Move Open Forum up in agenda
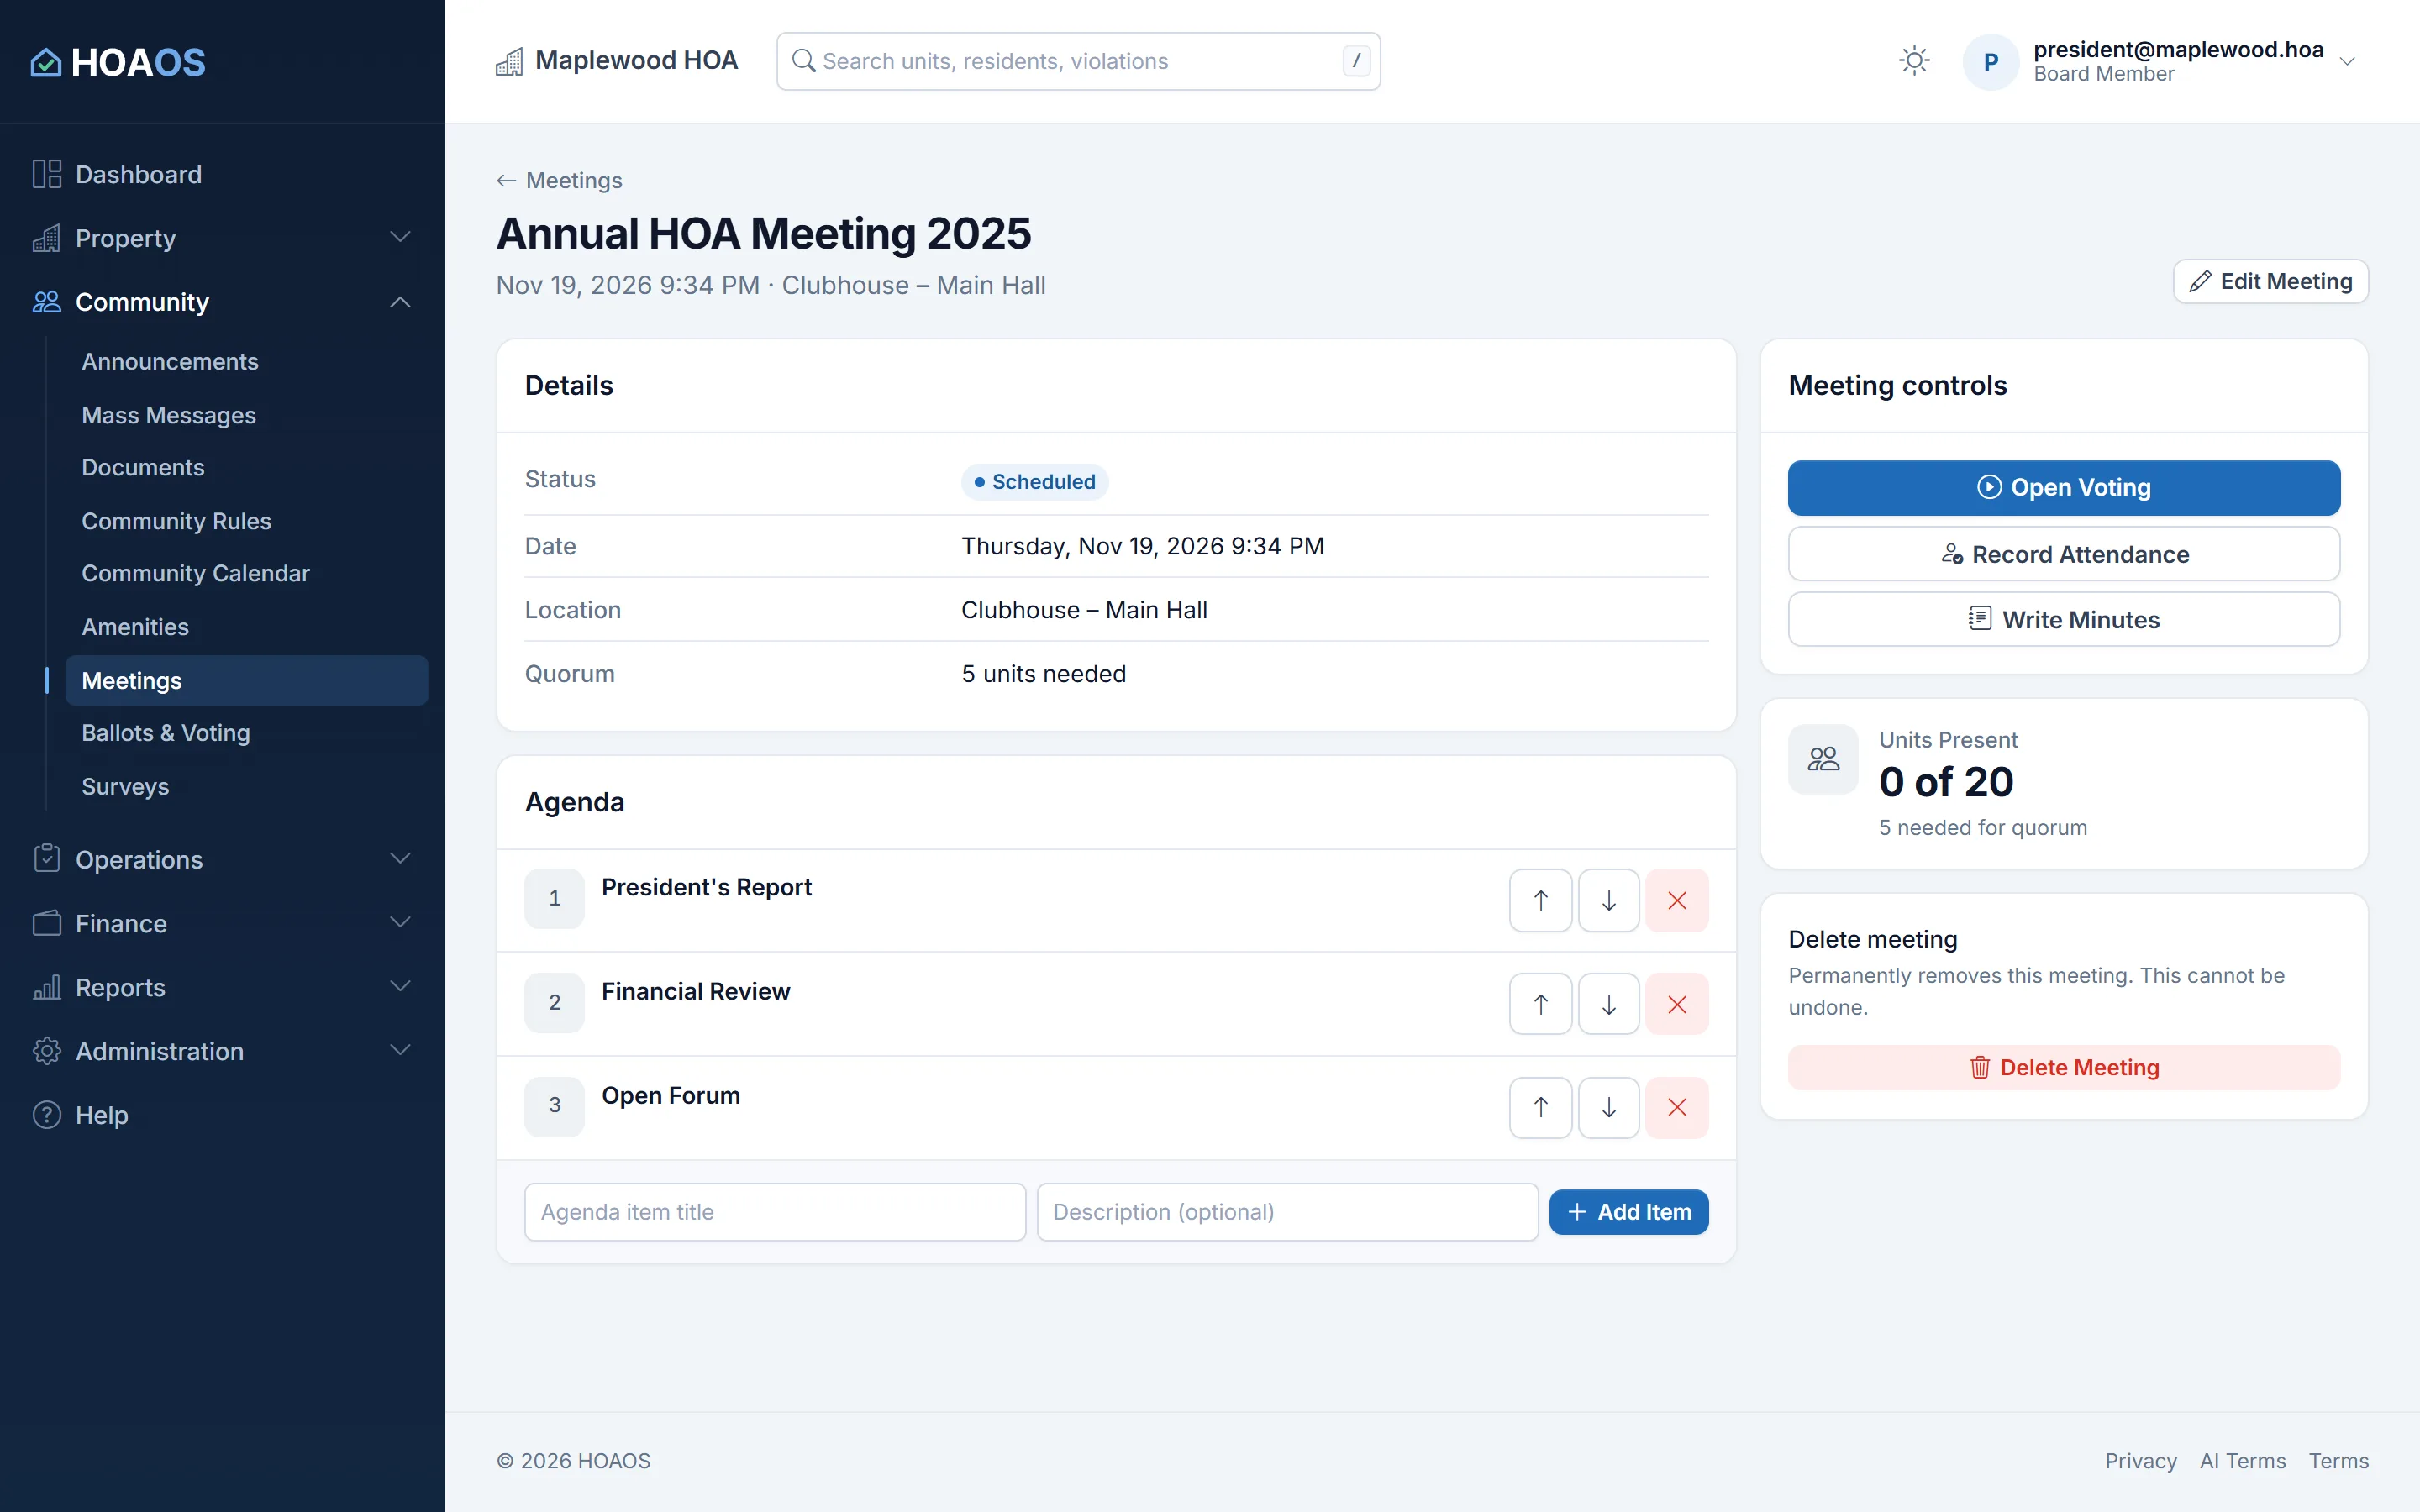2420x1512 pixels. [x=1540, y=1107]
